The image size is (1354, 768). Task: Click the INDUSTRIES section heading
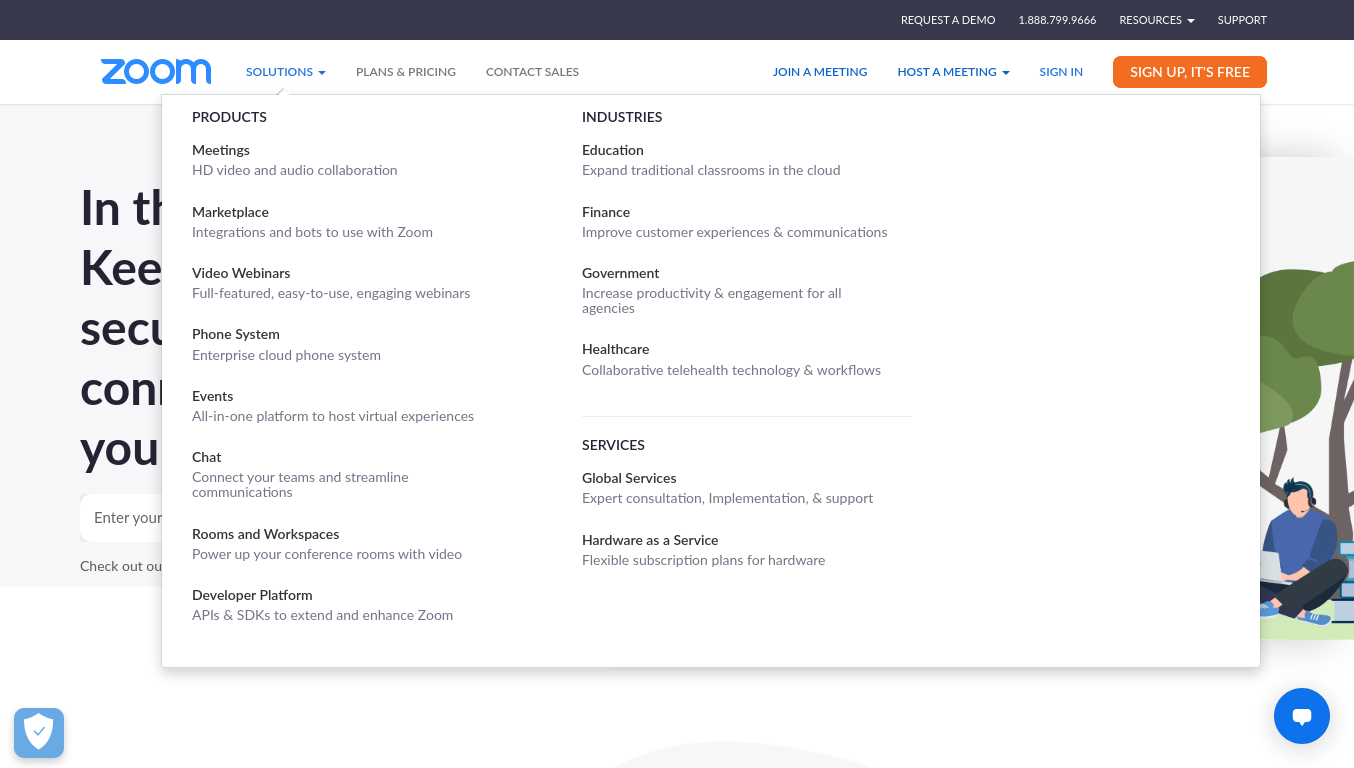click(x=622, y=117)
